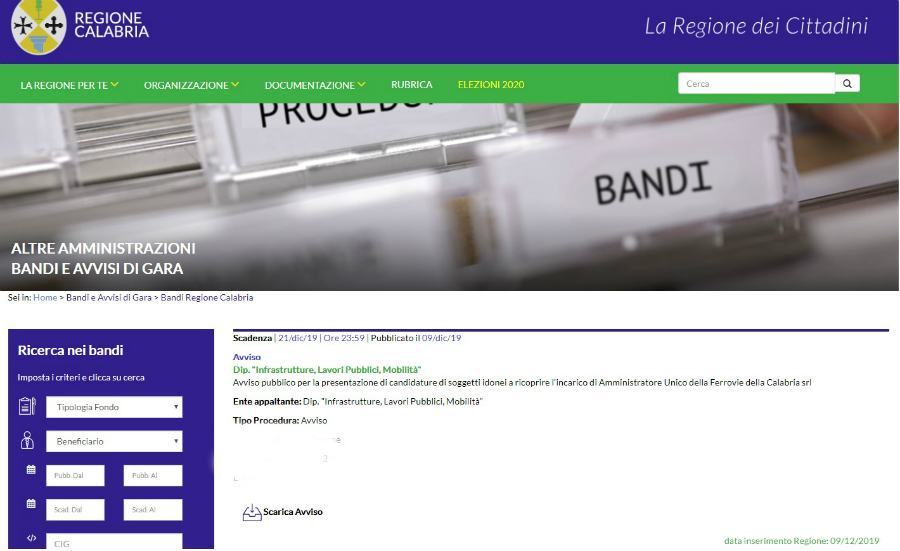Follow the Home breadcrumb link
The width and height of the screenshot is (900, 551).
pos(45,297)
